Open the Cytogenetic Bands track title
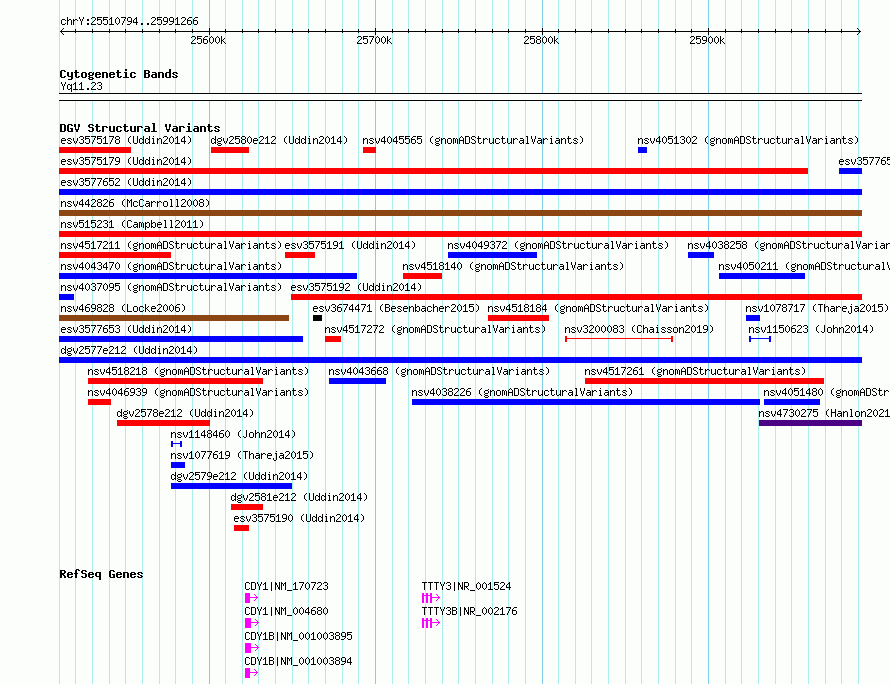The width and height of the screenshot is (890, 684). point(119,74)
